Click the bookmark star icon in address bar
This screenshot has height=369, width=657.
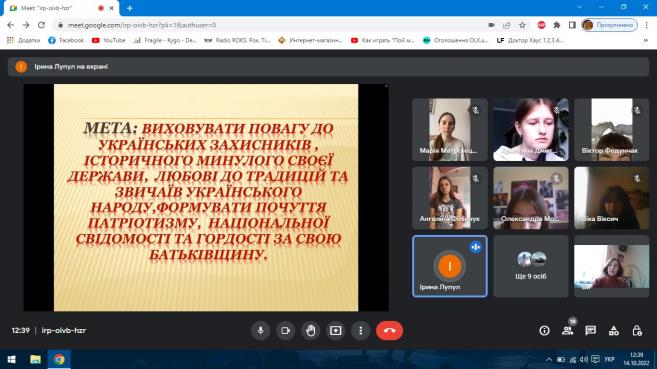(x=522, y=25)
